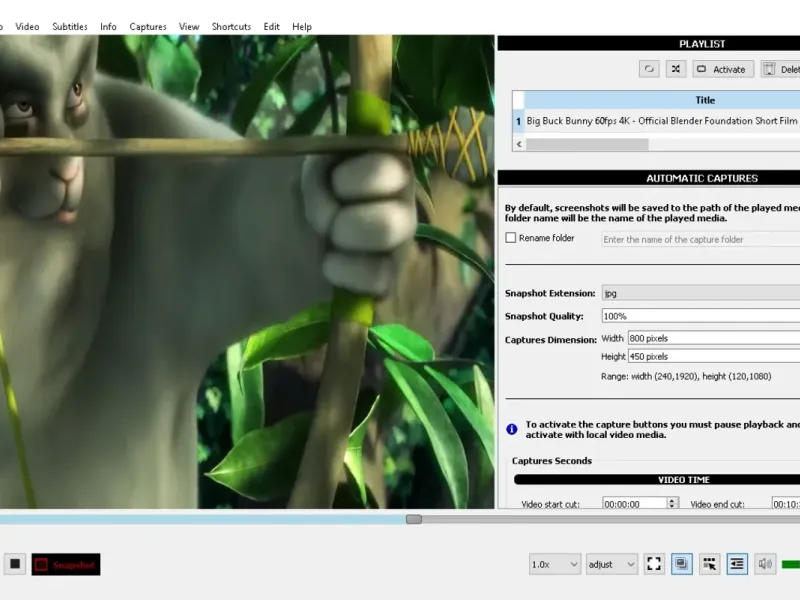Select Big Buck Bunny playlist entry
This screenshot has height=600, width=800.
click(660, 122)
